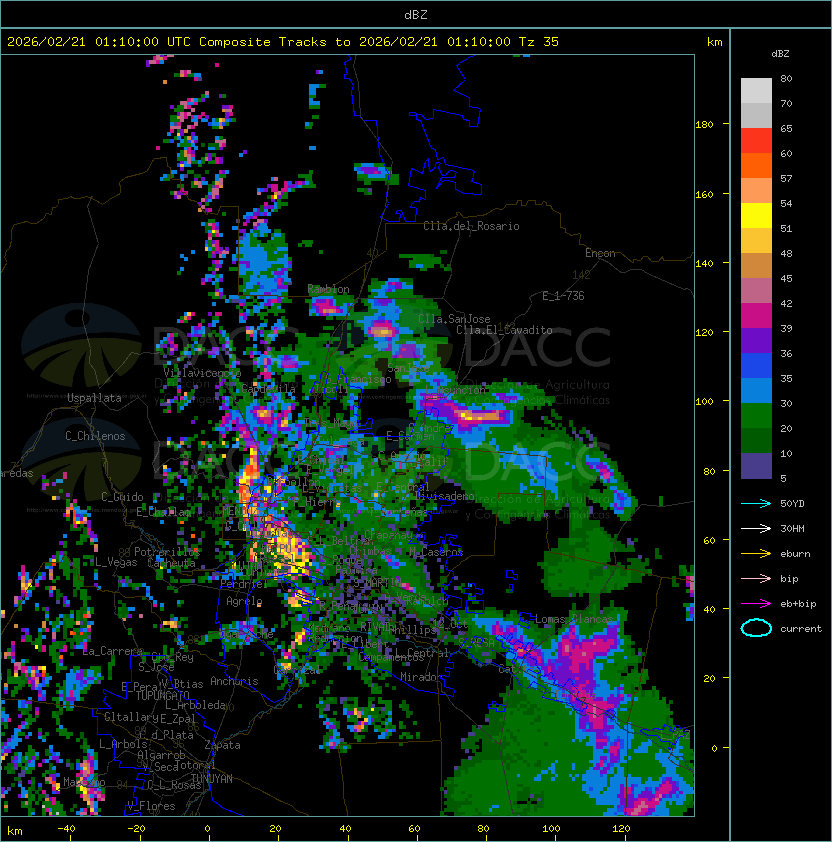The height and width of the screenshot is (842, 832).
Task: Click the 100 km tick on vertical axis
Action: (704, 402)
